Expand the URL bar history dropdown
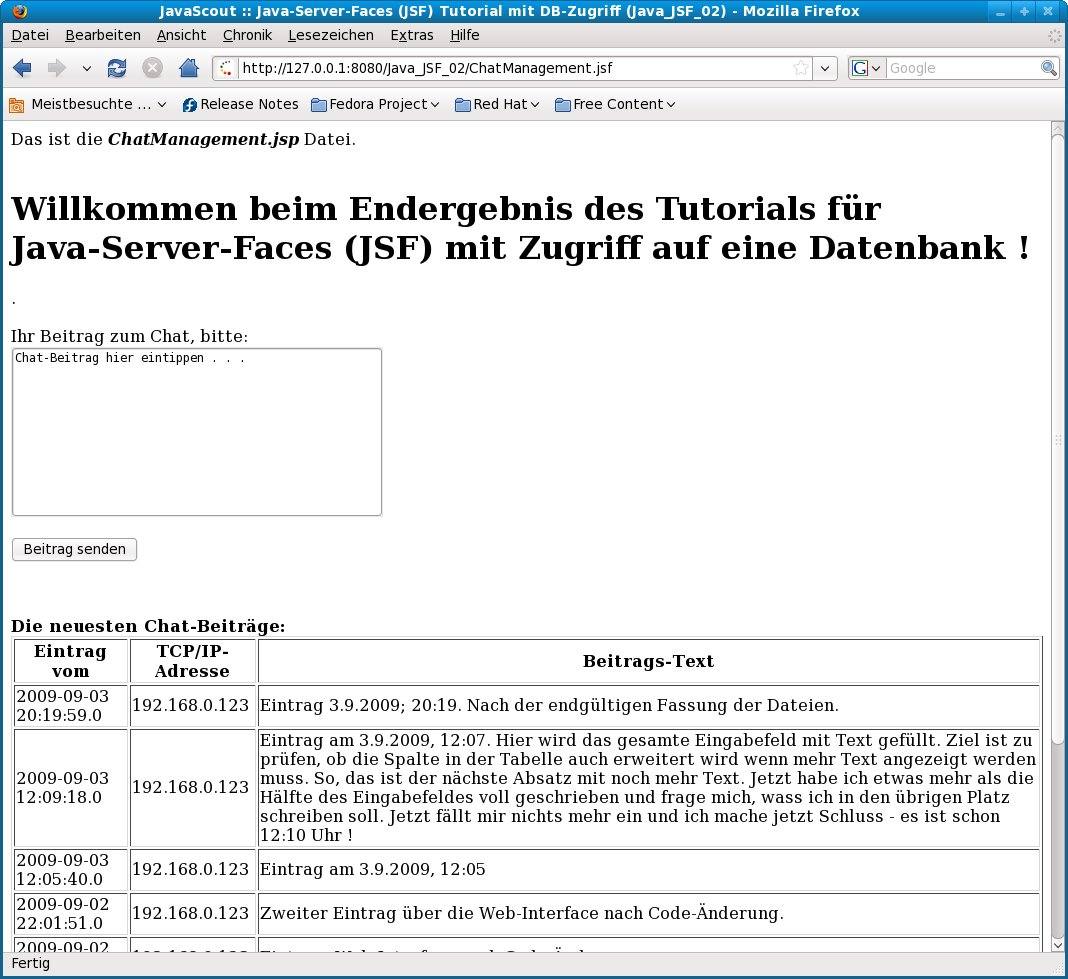This screenshot has width=1068, height=979. point(825,68)
